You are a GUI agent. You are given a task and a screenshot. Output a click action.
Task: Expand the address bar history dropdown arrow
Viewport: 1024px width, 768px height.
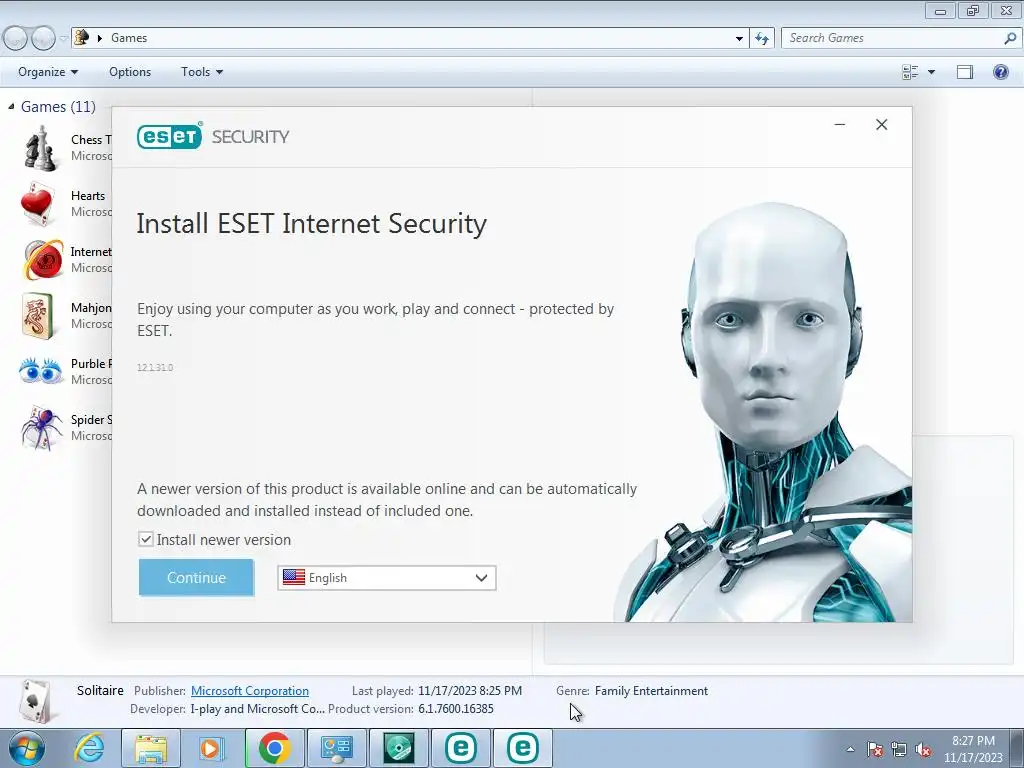[x=739, y=39]
